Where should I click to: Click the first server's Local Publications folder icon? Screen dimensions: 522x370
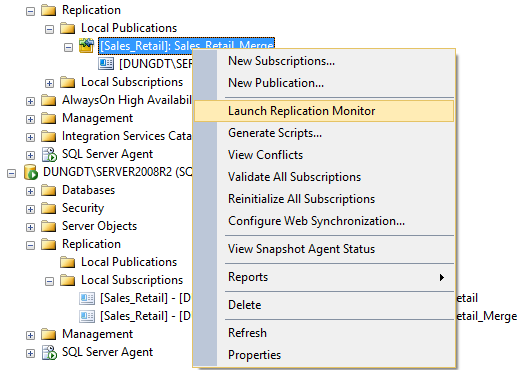click(68, 28)
